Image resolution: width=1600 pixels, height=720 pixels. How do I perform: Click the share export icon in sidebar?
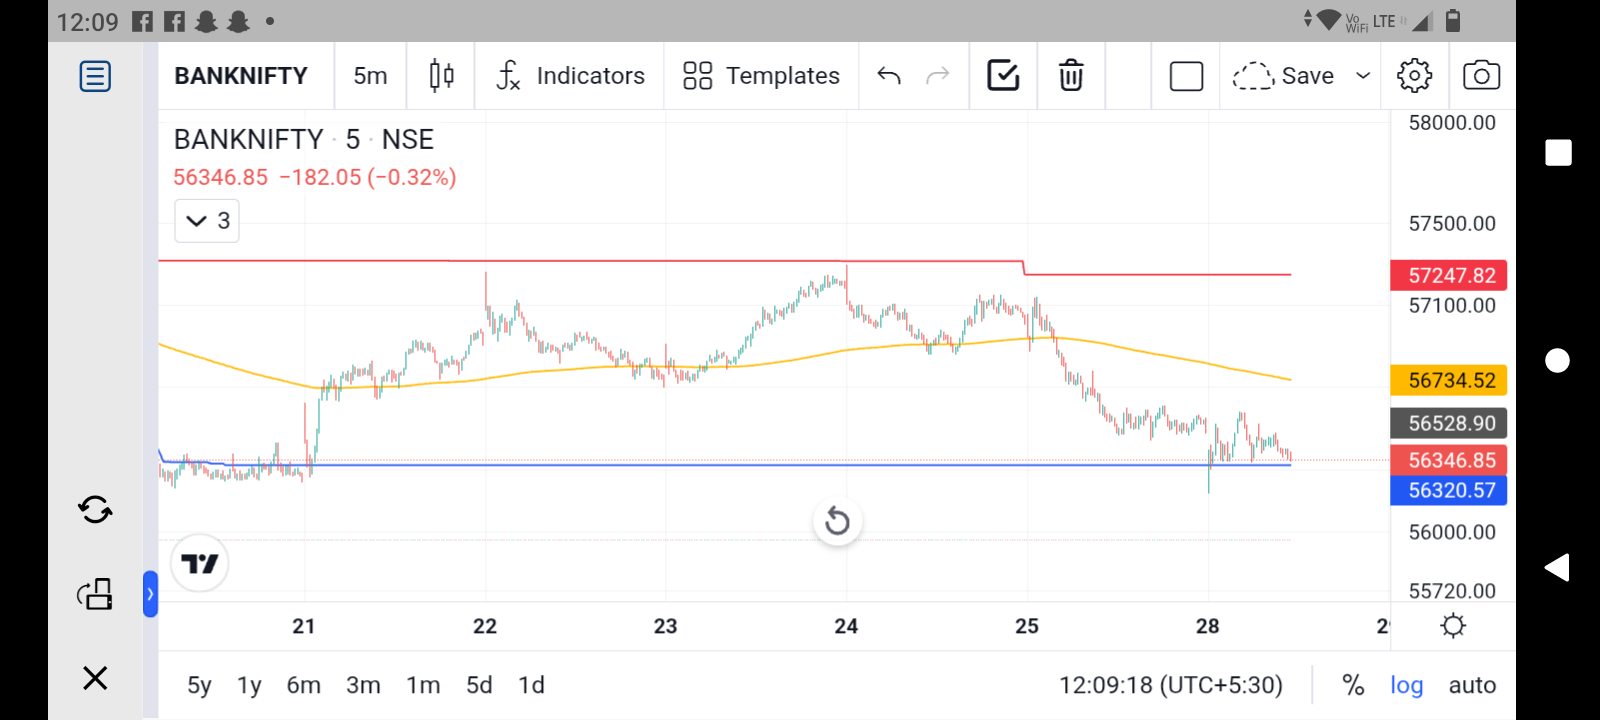click(95, 594)
